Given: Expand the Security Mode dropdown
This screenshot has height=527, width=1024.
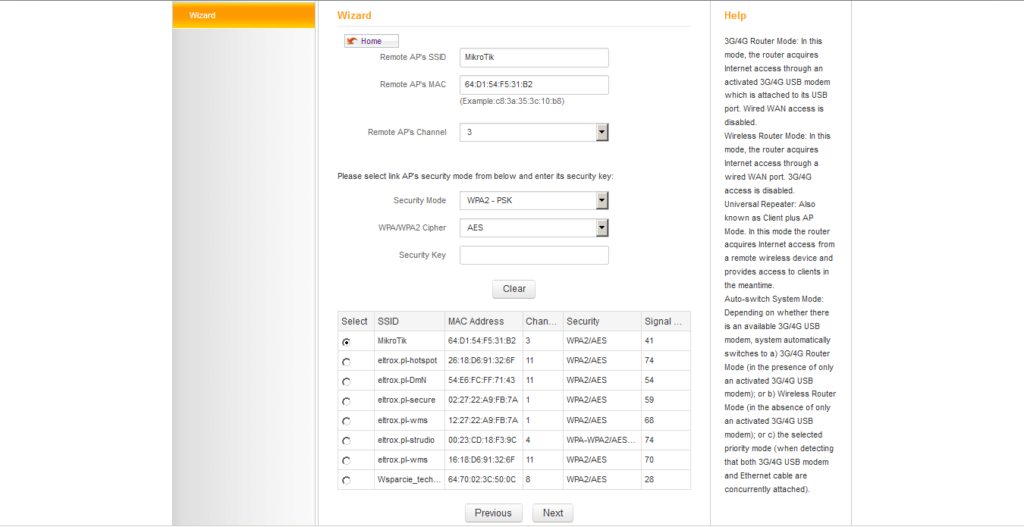Looking at the screenshot, I should [534, 201].
